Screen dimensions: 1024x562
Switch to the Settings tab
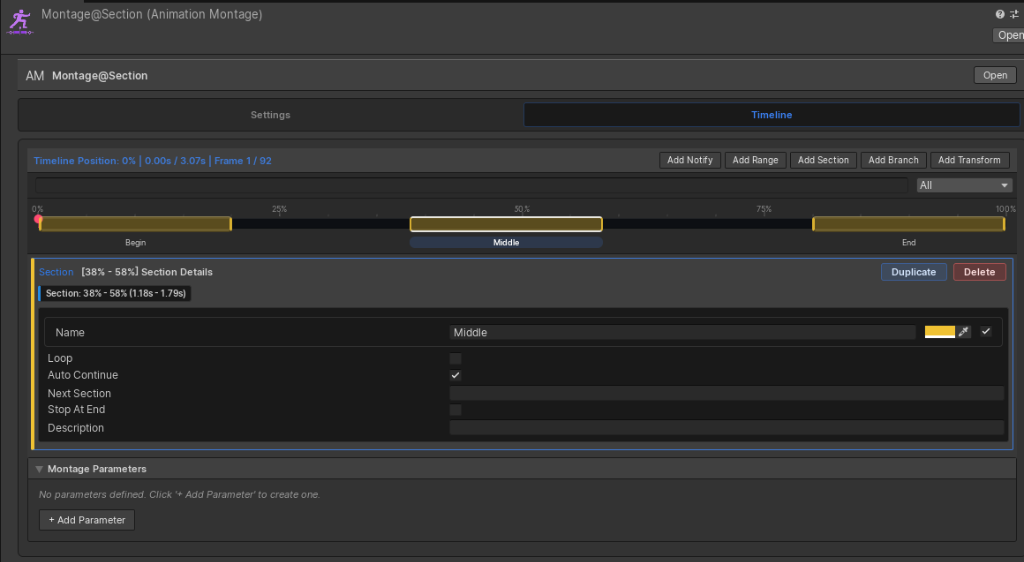pyautogui.click(x=270, y=115)
